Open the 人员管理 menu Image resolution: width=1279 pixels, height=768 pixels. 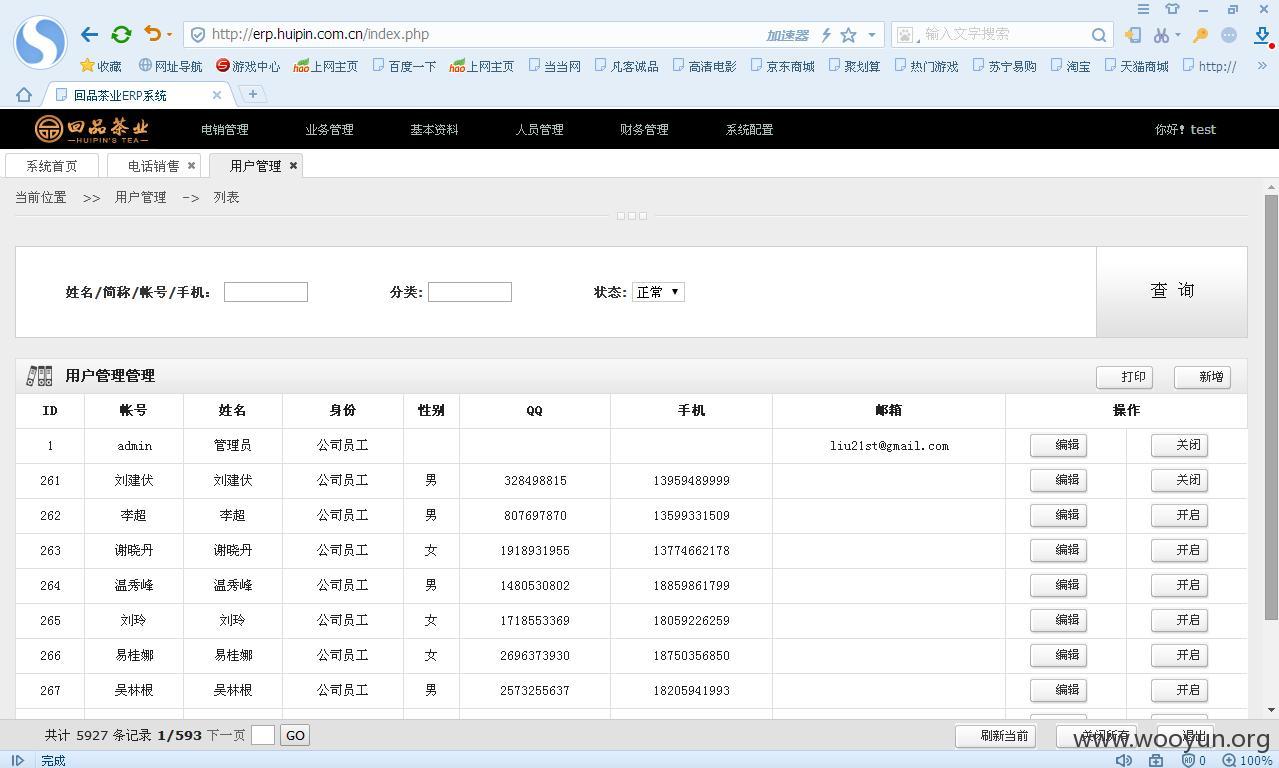[x=539, y=129]
